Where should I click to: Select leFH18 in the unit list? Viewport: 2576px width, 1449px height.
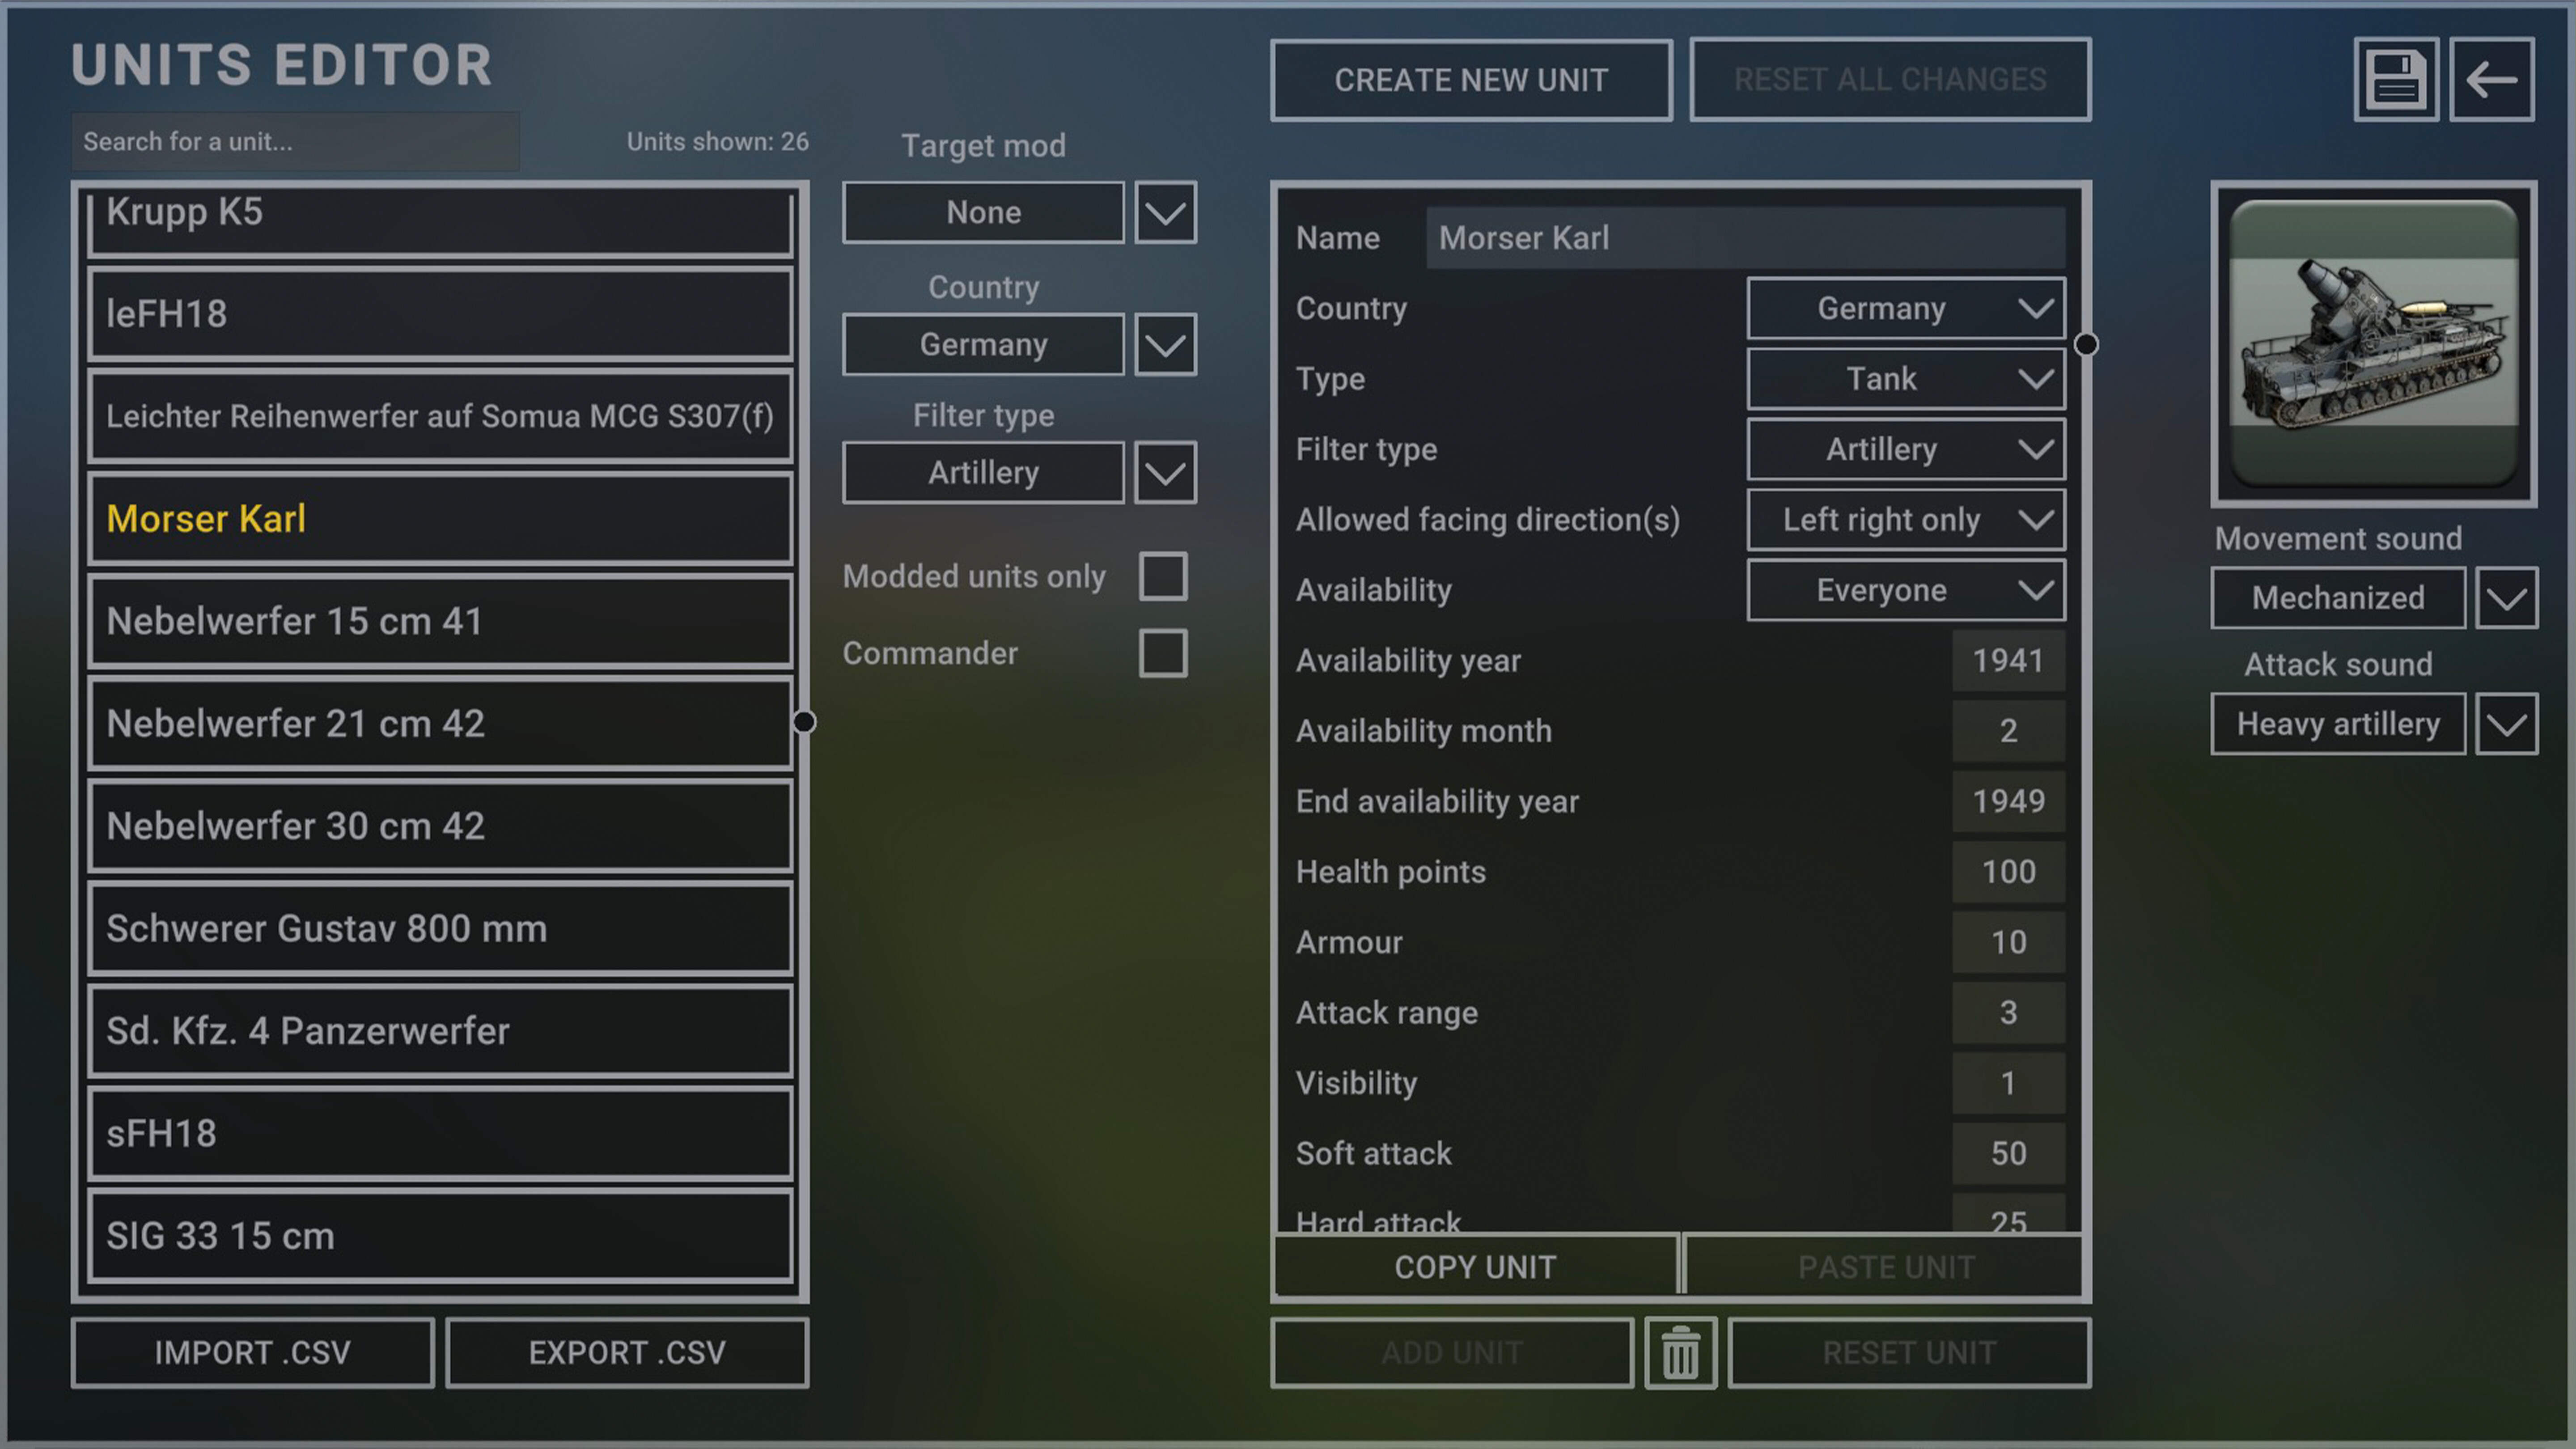click(x=440, y=314)
